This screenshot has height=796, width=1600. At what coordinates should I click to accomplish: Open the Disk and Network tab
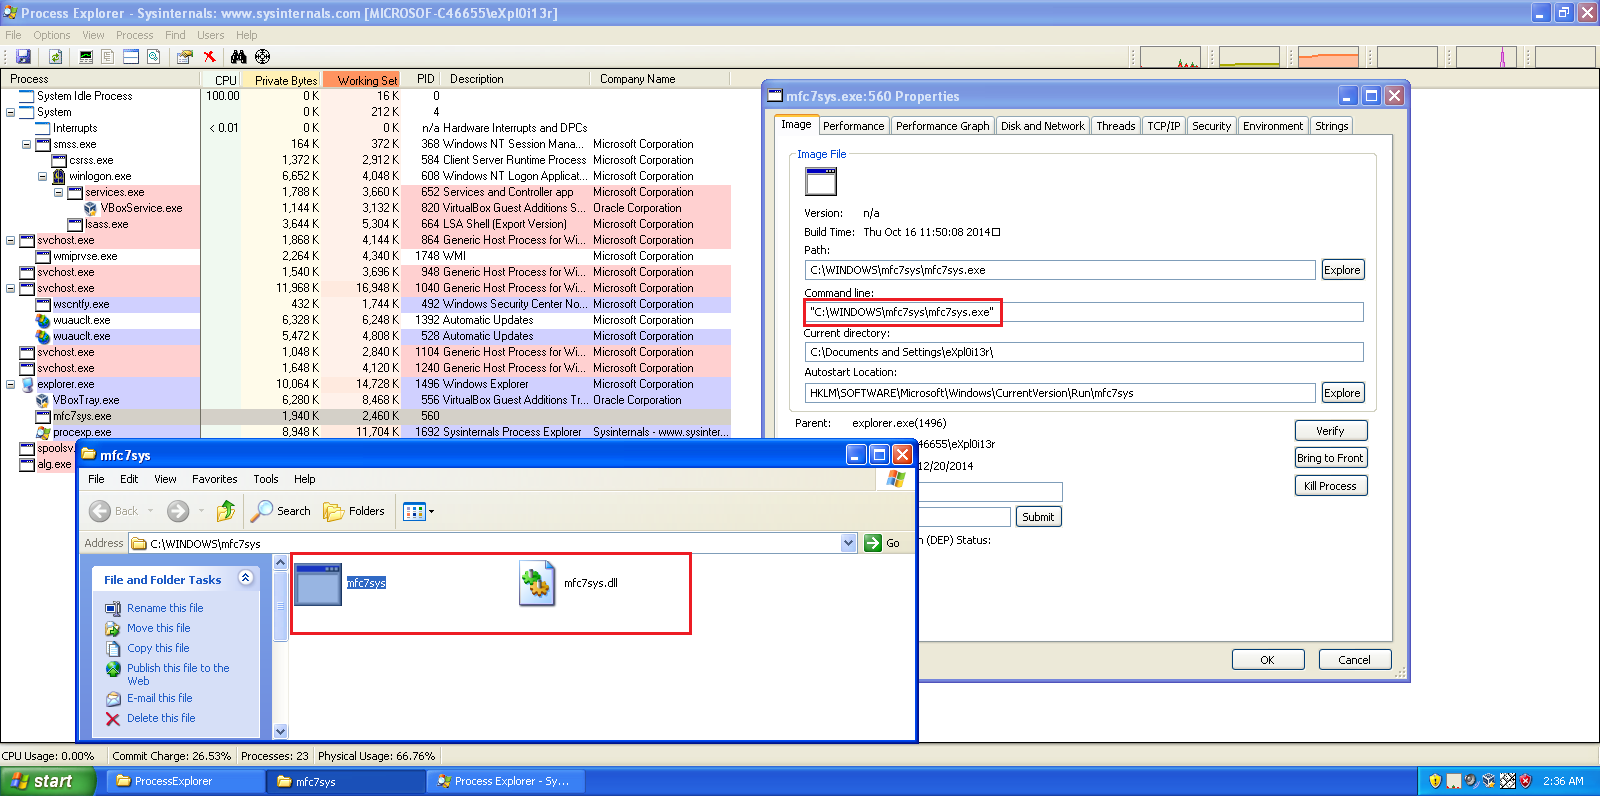pos(1042,126)
